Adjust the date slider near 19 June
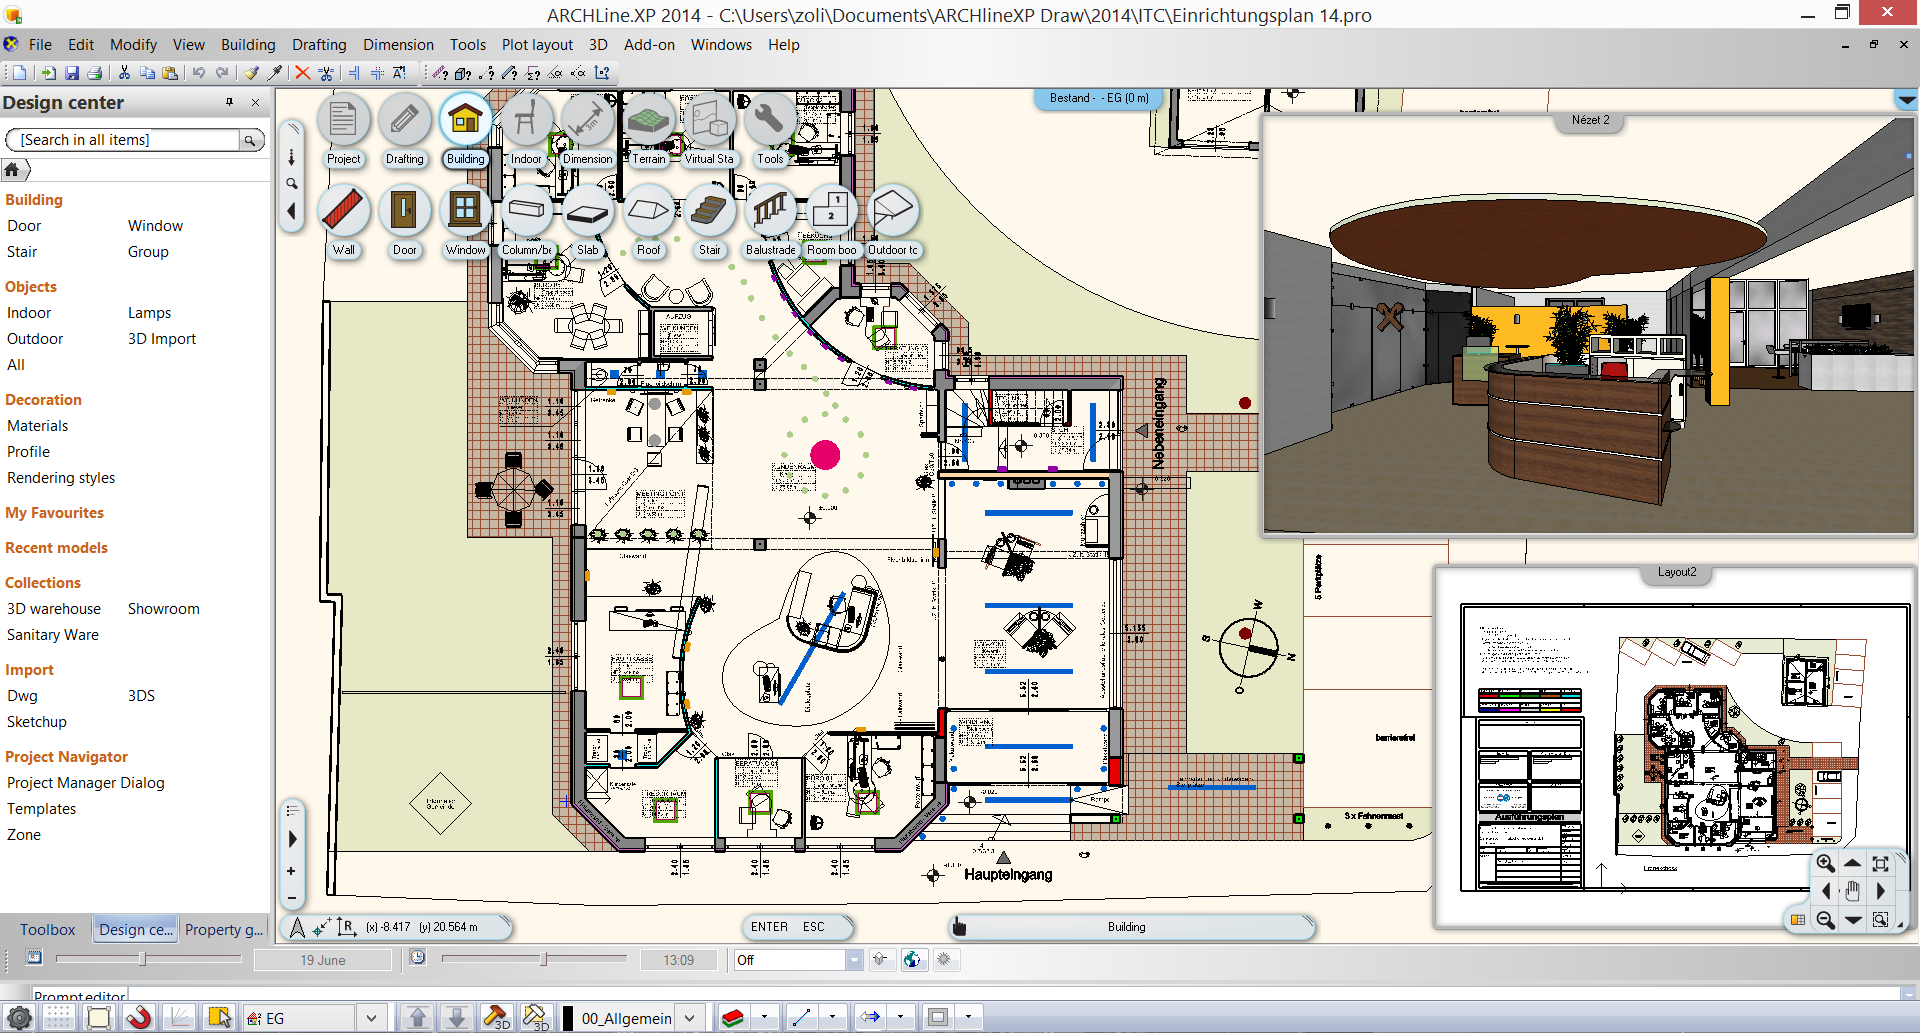This screenshot has width=1920, height=1033. (x=142, y=959)
